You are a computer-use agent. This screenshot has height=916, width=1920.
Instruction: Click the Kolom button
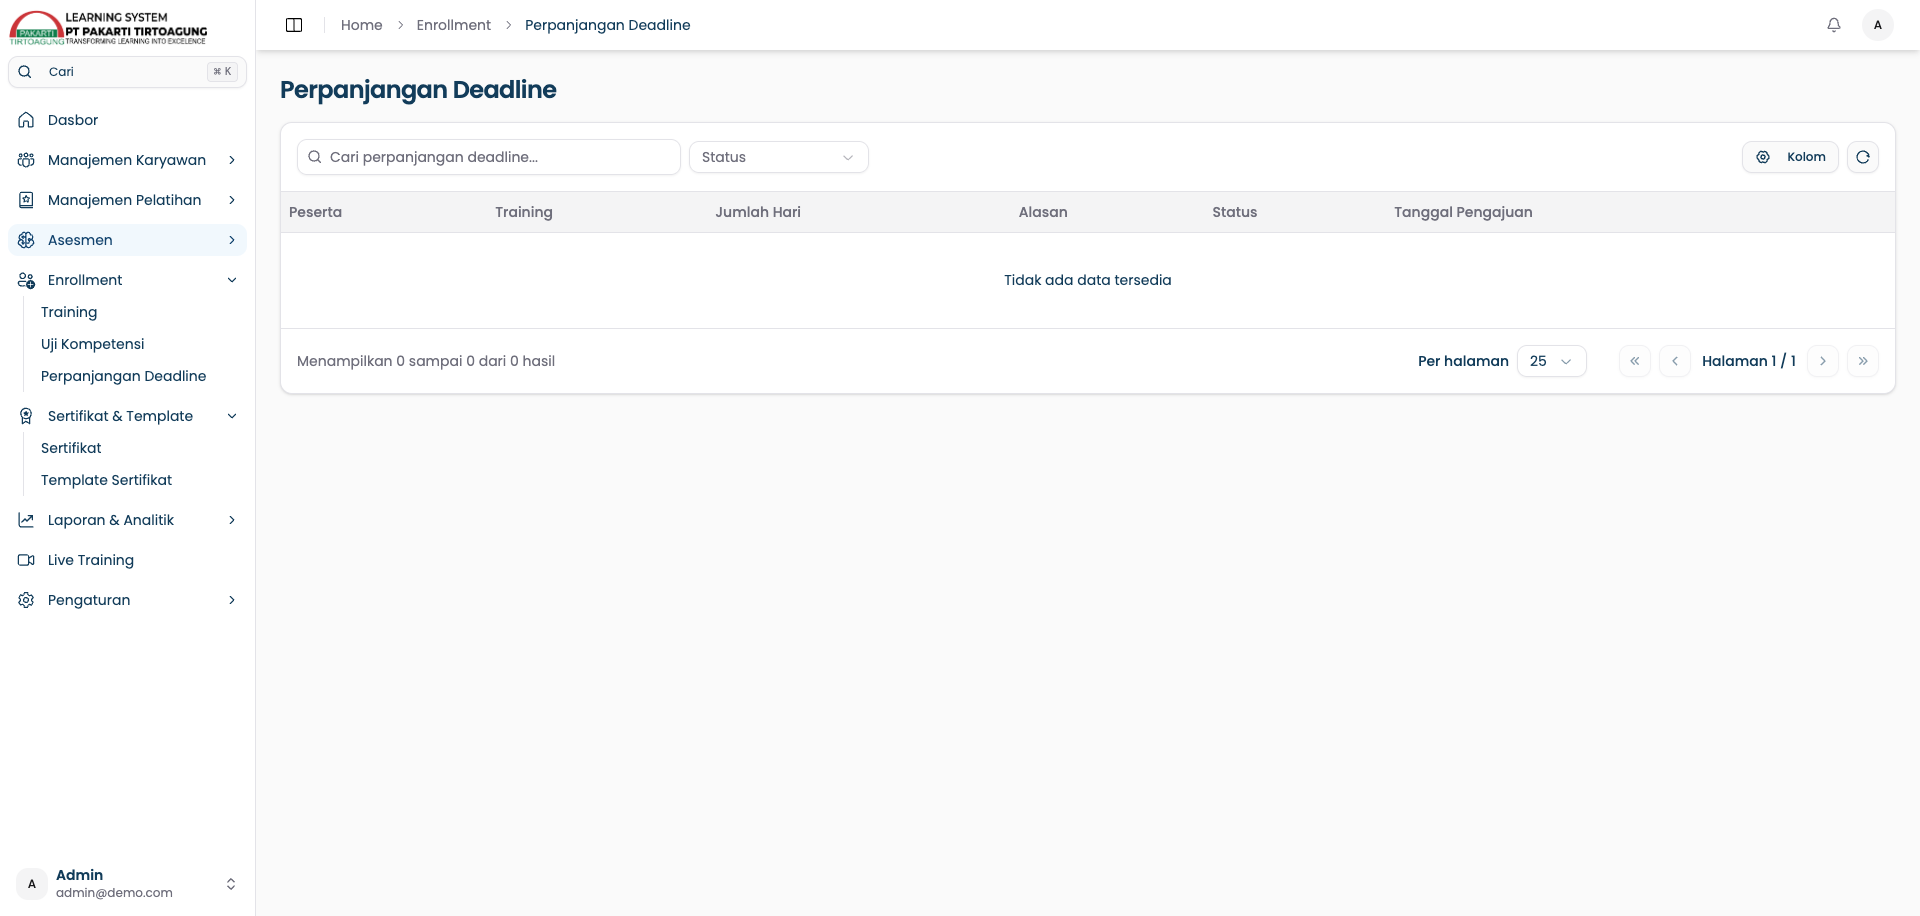(x=1790, y=157)
